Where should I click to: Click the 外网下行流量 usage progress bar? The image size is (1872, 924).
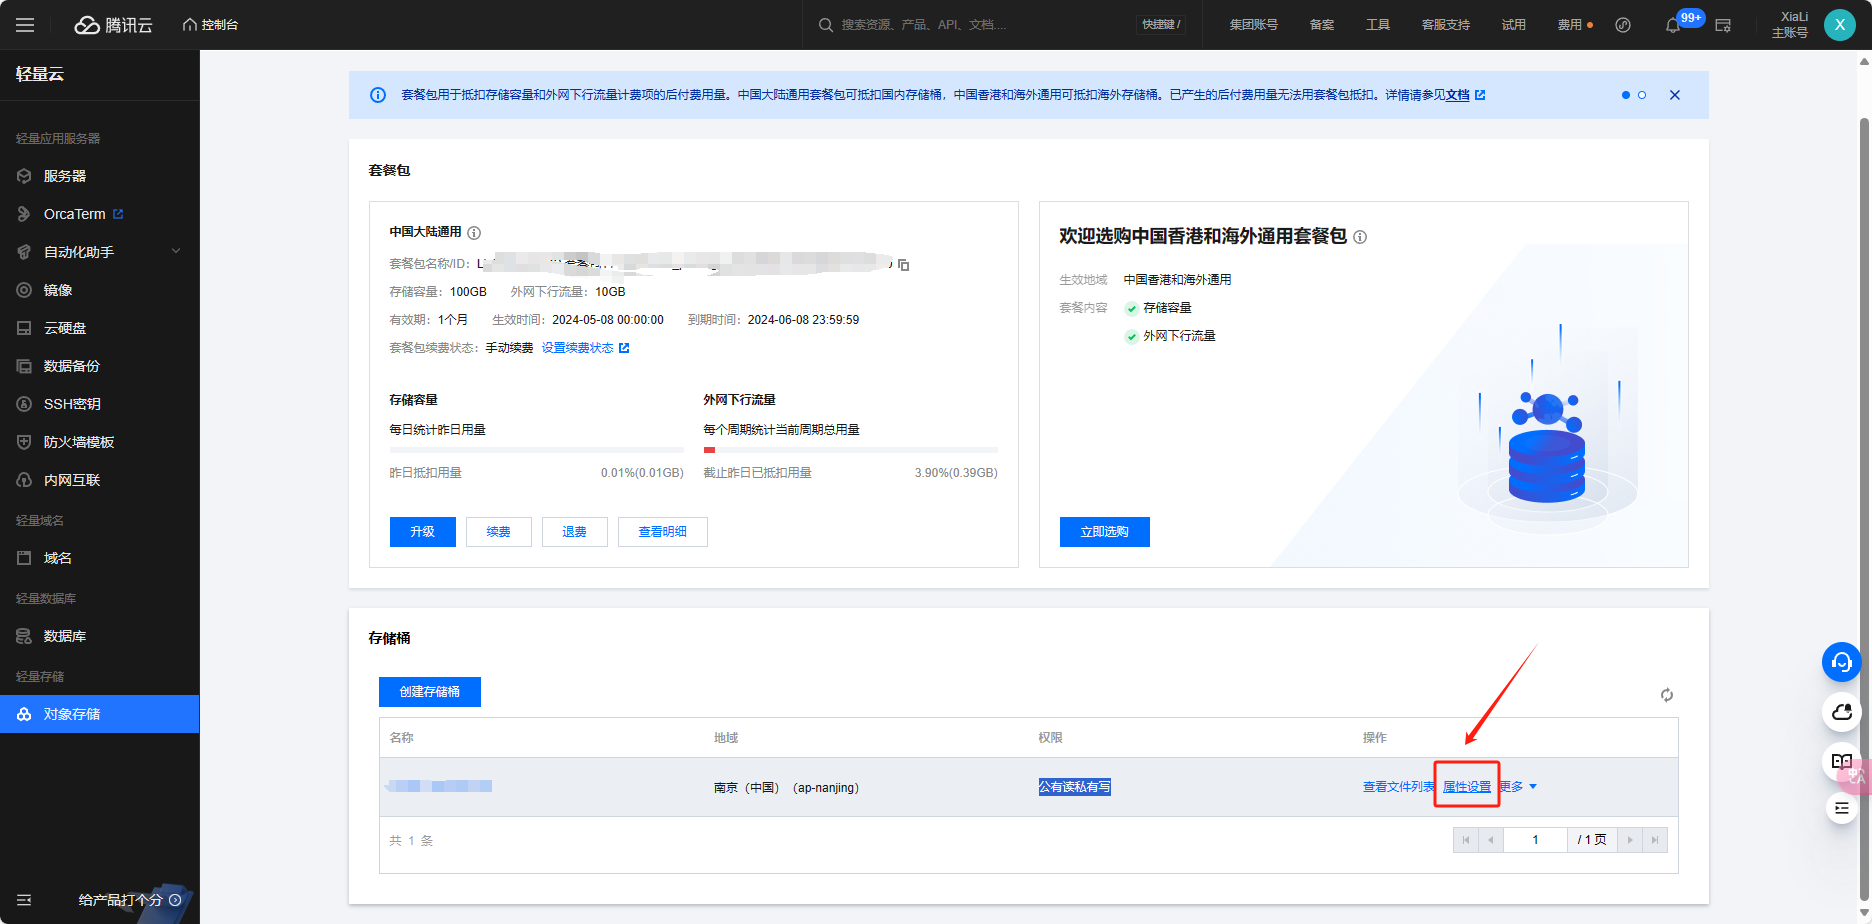(x=850, y=450)
